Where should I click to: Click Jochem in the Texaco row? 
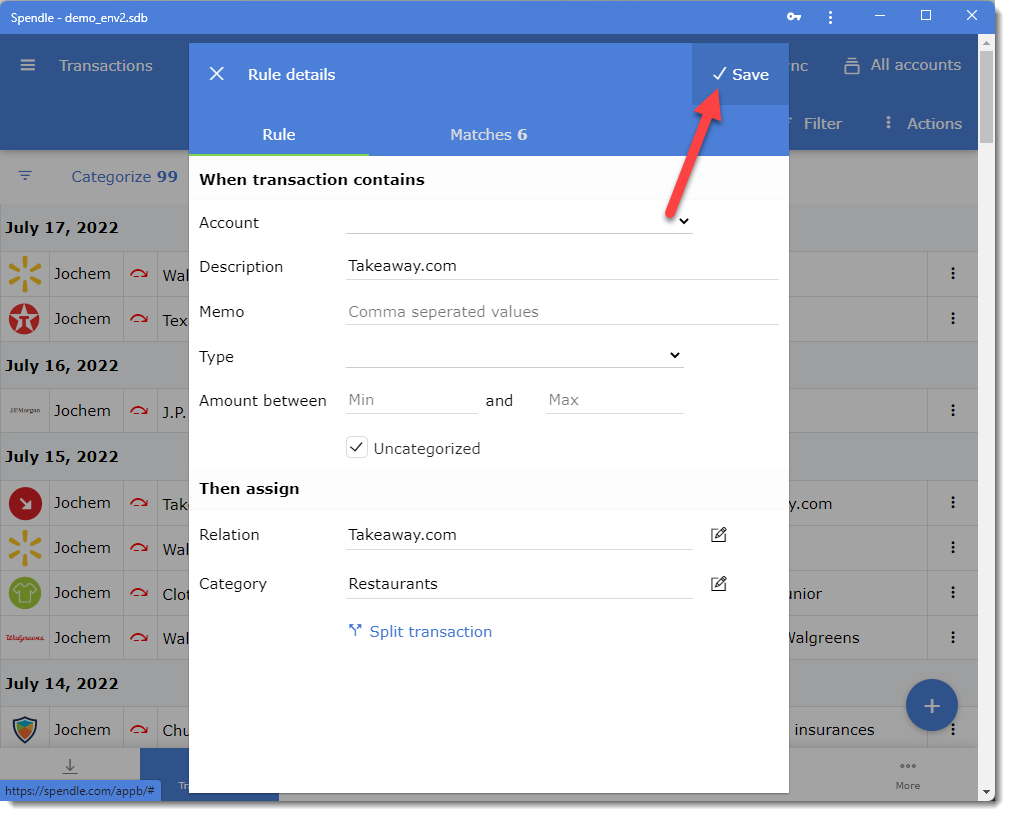82,319
